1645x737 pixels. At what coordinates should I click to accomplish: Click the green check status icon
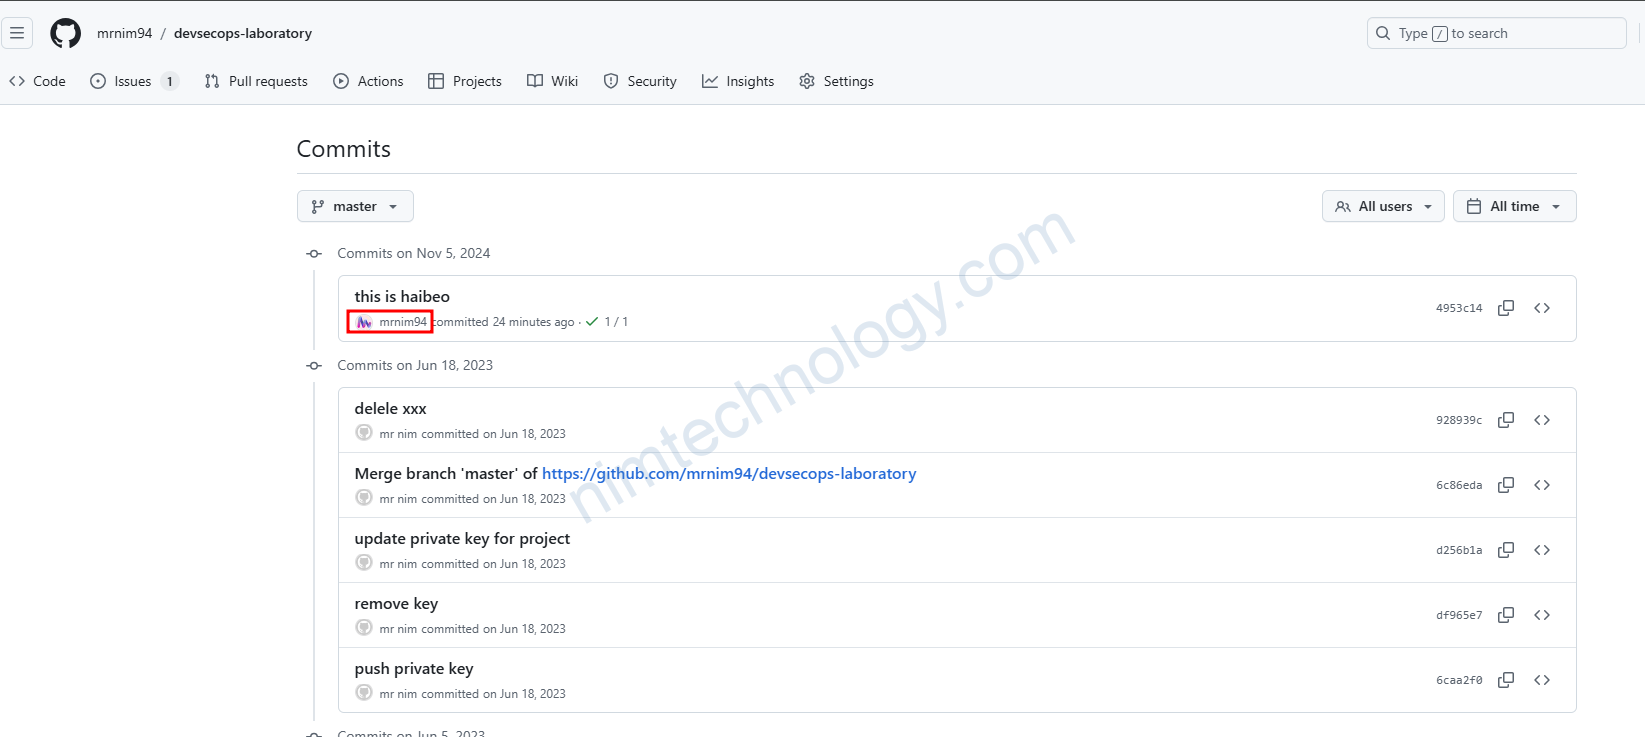(x=592, y=322)
